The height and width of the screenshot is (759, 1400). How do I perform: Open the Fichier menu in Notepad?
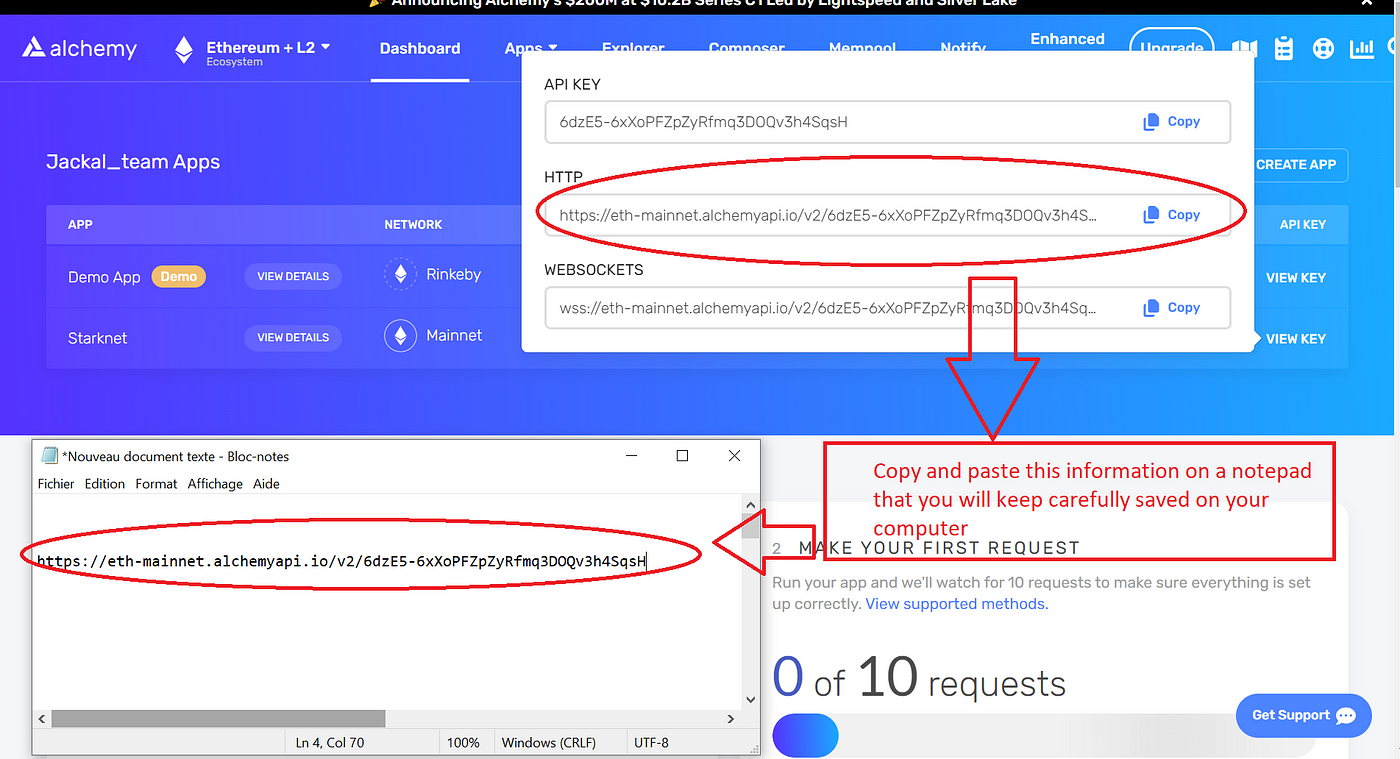click(56, 483)
